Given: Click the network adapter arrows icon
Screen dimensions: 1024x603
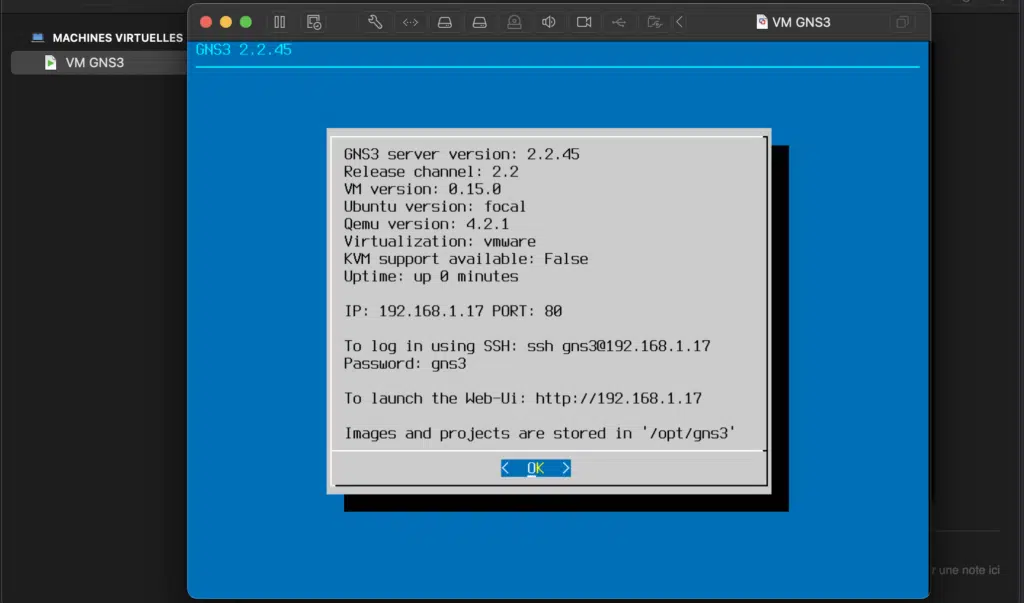Looking at the screenshot, I should pos(410,22).
